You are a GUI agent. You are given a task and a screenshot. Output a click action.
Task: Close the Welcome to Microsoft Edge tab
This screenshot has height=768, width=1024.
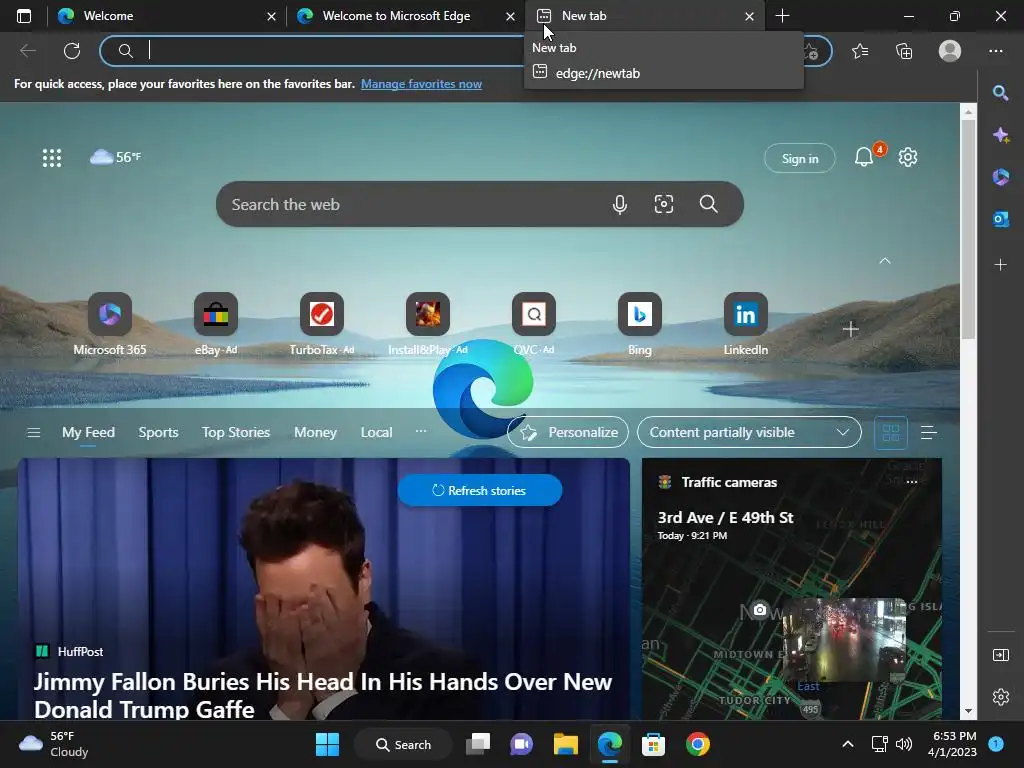point(510,16)
